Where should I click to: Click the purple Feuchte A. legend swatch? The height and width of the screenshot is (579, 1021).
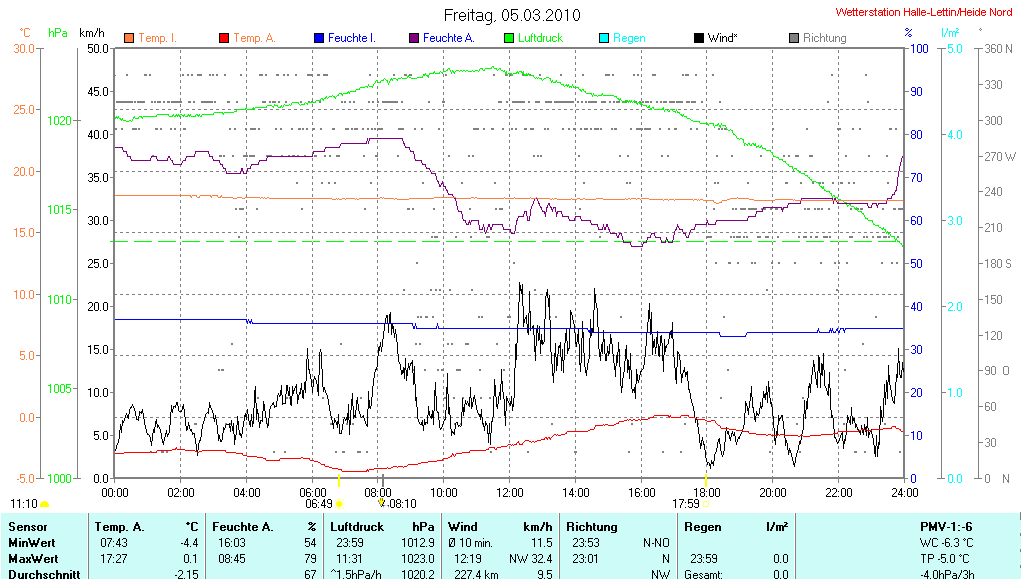(x=413, y=38)
